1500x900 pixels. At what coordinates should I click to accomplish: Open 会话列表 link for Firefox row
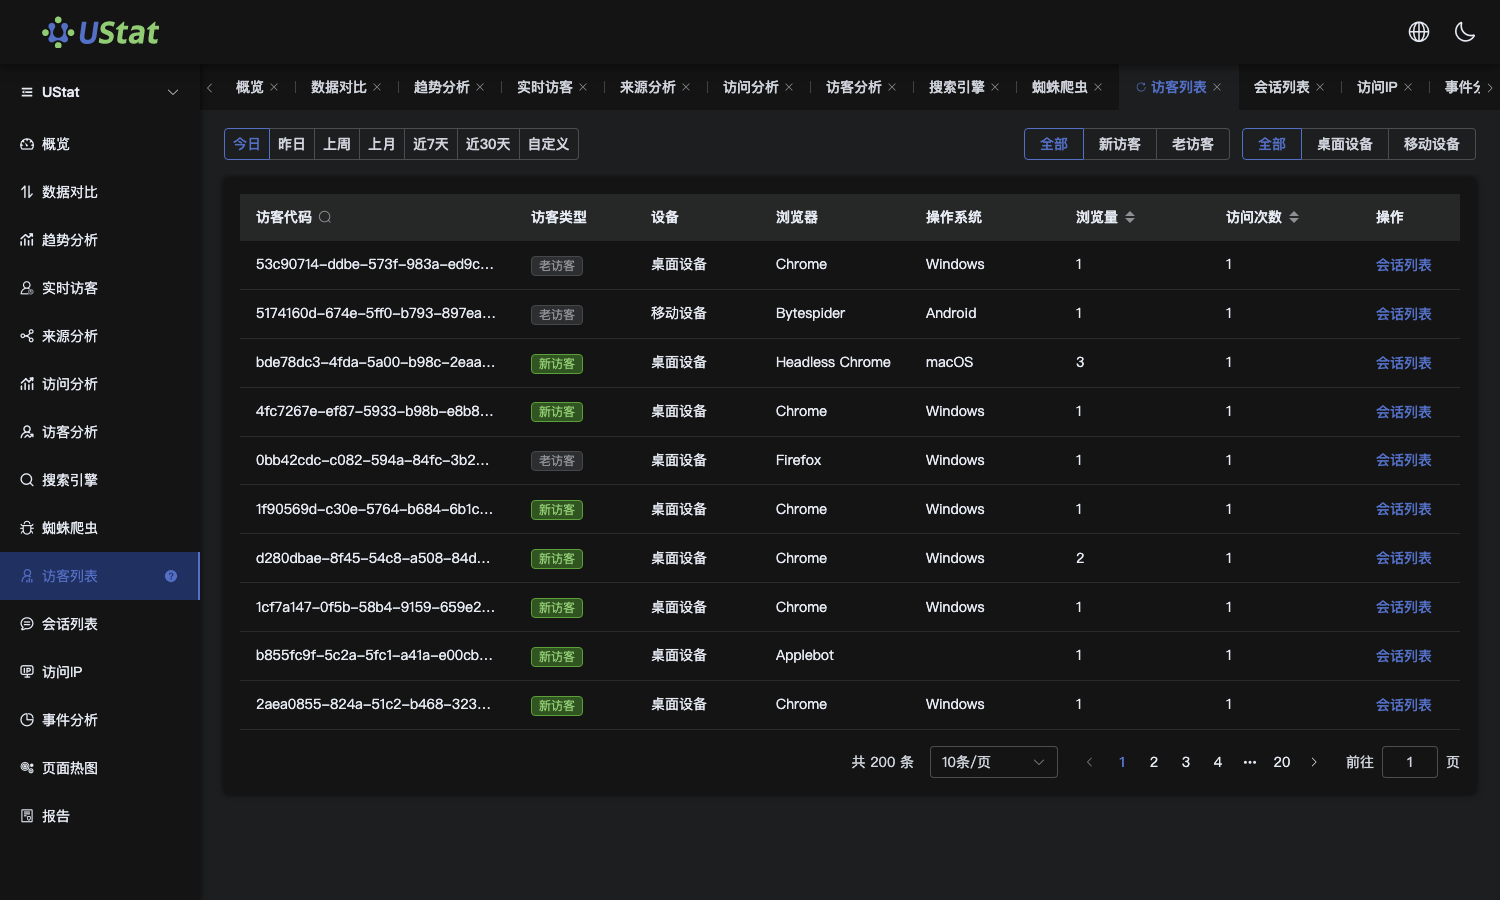click(1404, 460)
